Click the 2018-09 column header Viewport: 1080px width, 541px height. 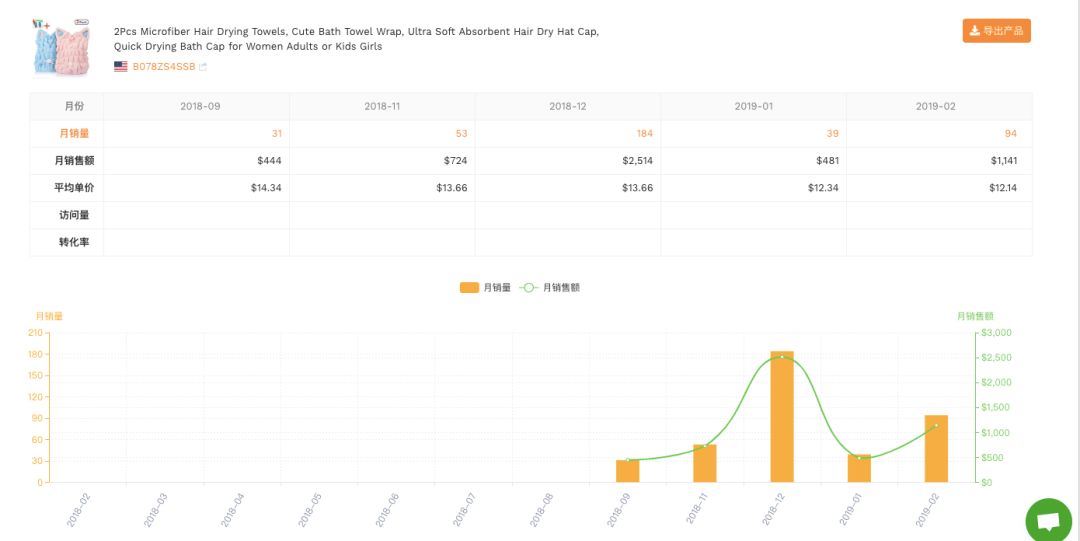point(200,106)
